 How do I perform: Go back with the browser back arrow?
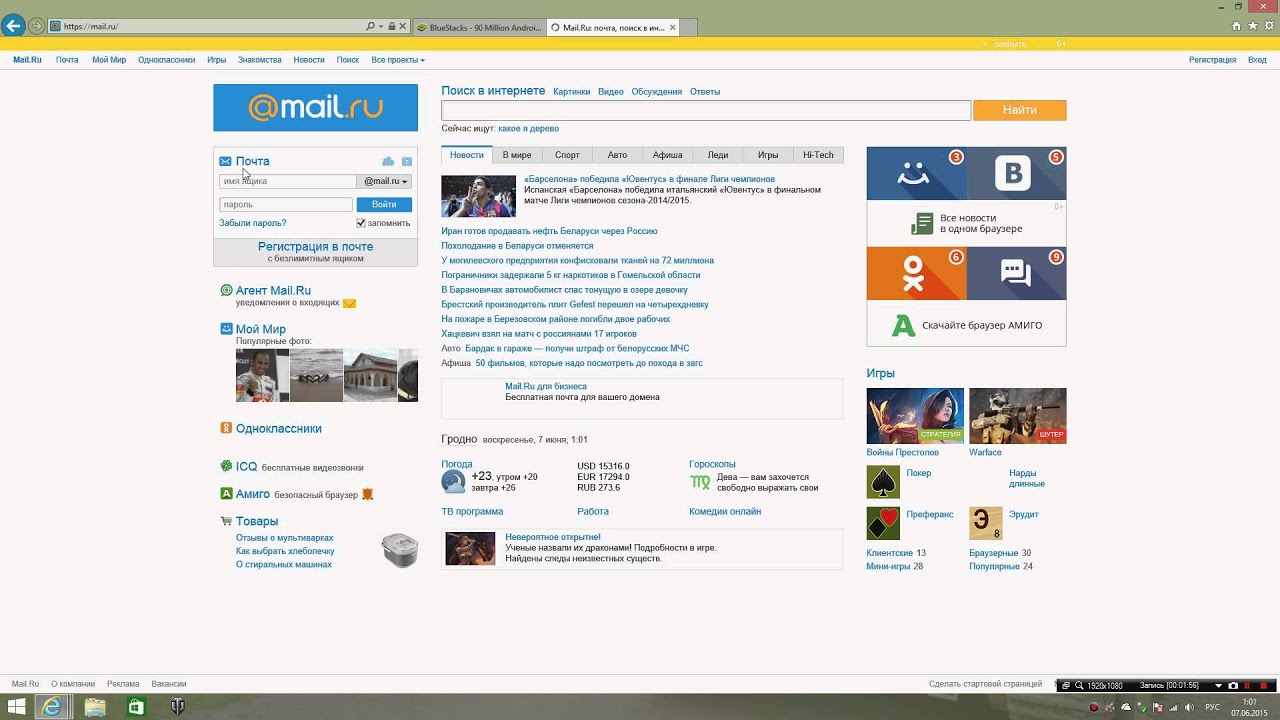[x=14, y=26]
